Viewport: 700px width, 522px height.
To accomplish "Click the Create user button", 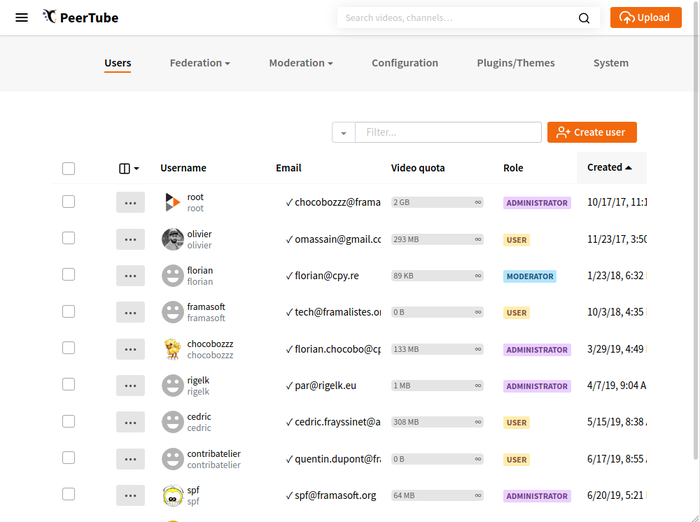I will pyautogui.click(x=591, y=132).
